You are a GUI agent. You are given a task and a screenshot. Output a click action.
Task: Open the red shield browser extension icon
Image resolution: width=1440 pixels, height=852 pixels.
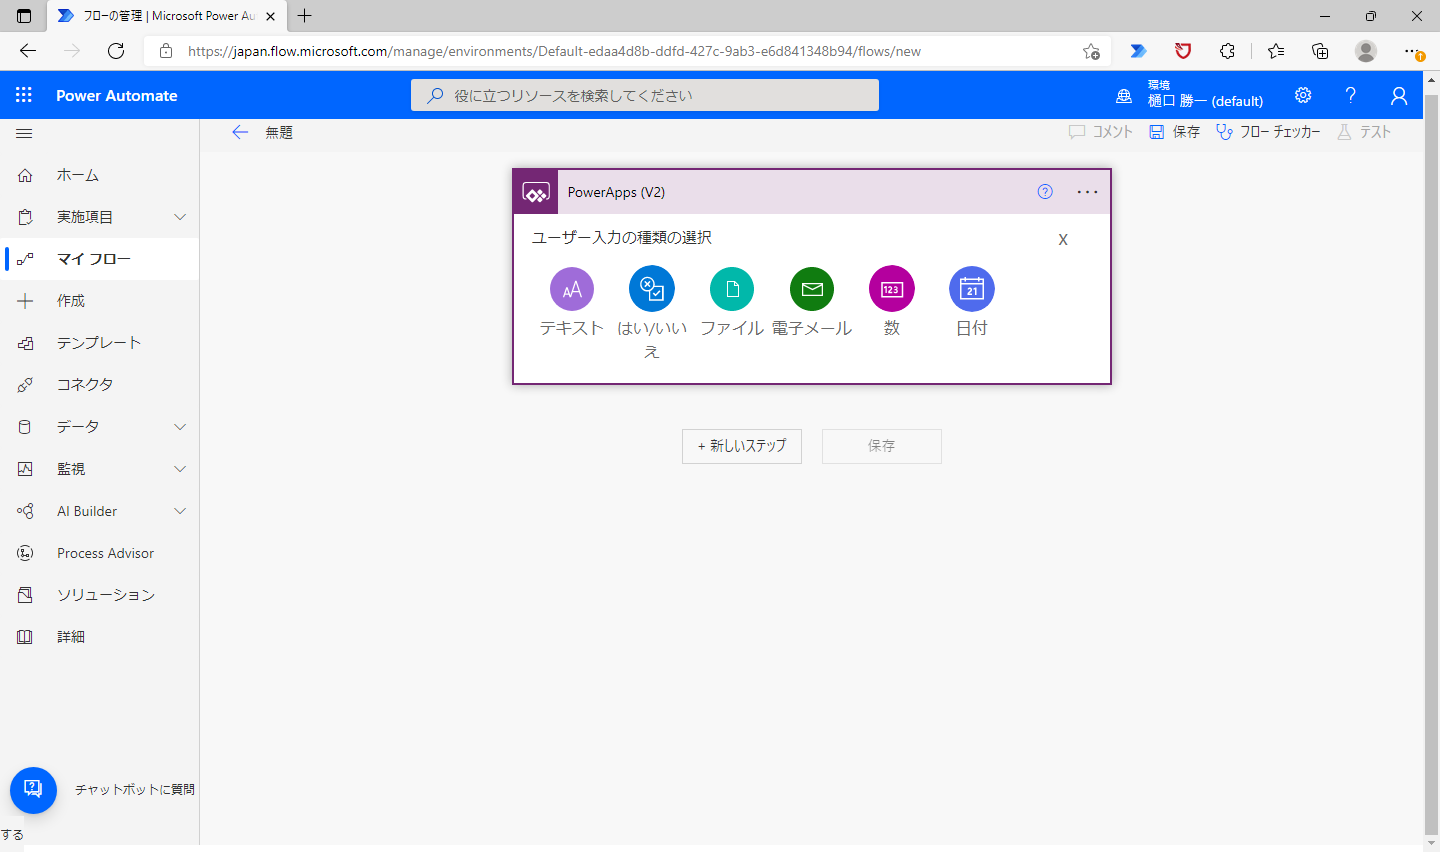coord(1183,51)
